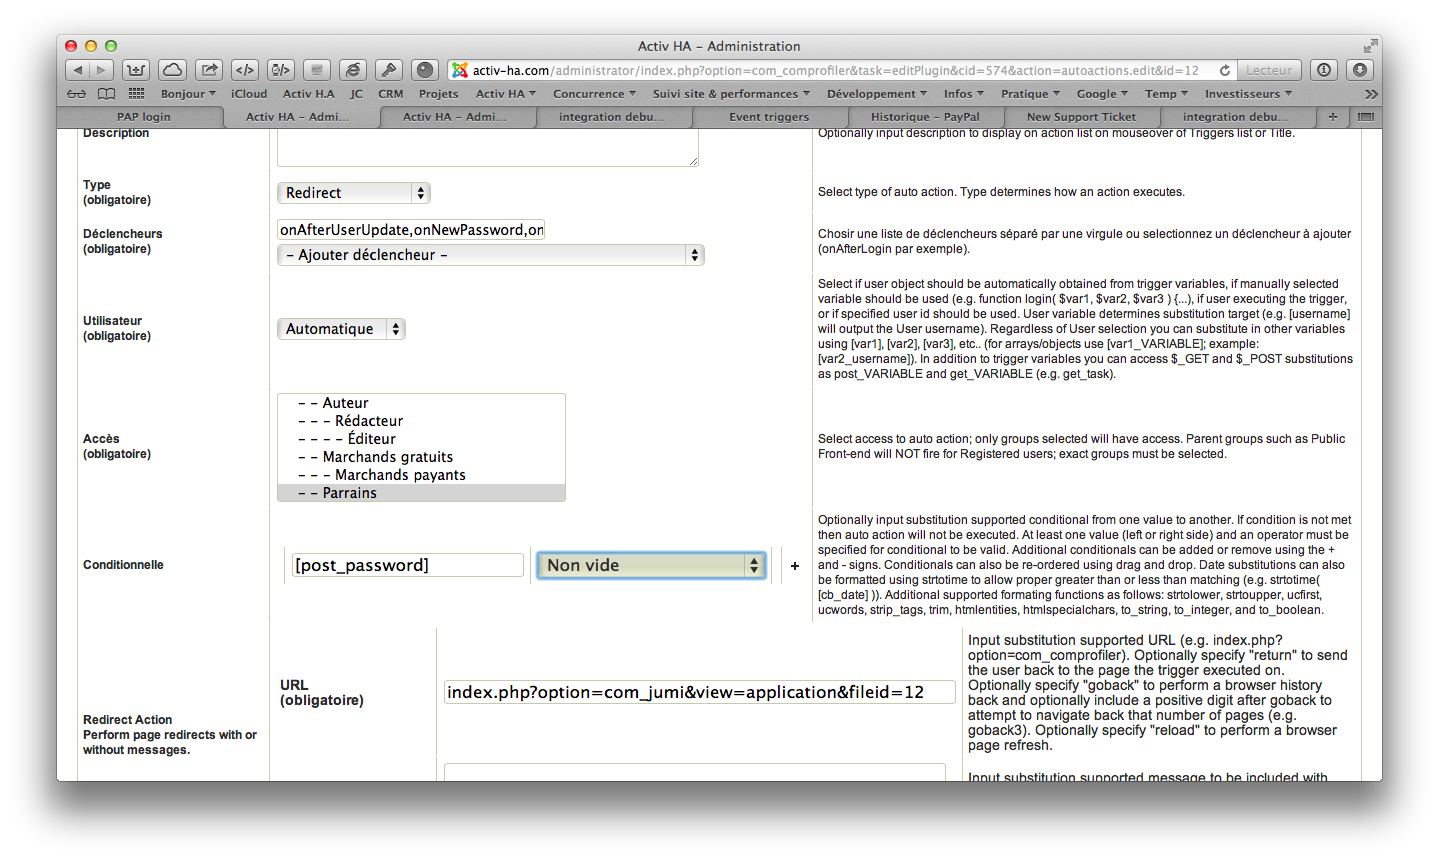Switch to the last integration debu... tab
1439x860 pixels.
(x=1235, y=117)
